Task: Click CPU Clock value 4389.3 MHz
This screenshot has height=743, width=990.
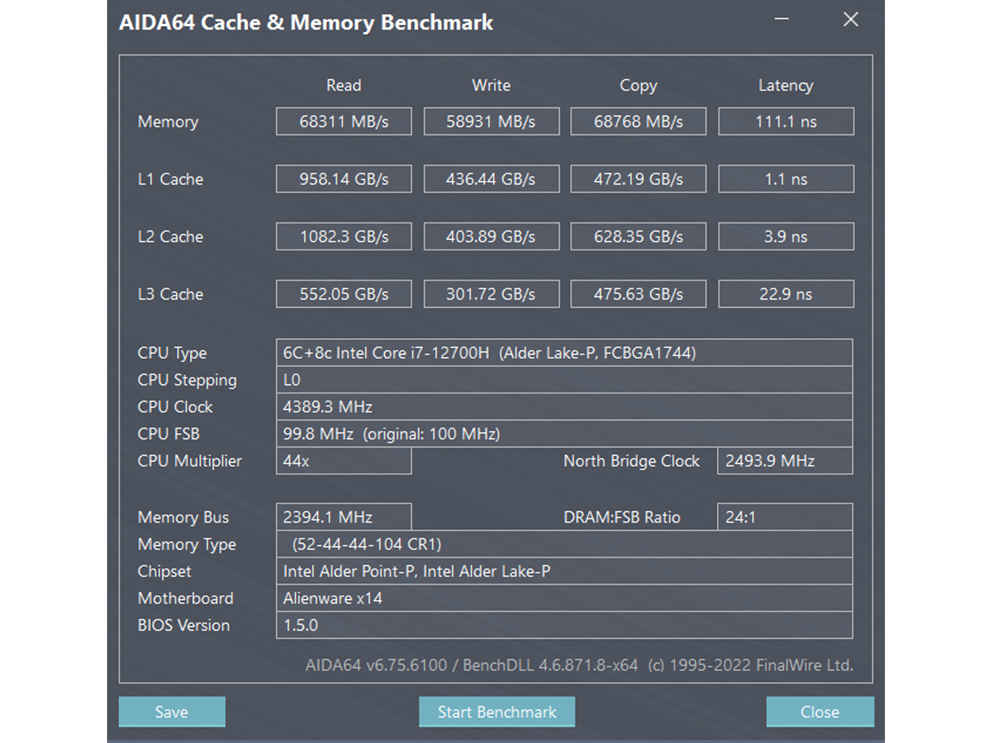Action: coord(564,407)
